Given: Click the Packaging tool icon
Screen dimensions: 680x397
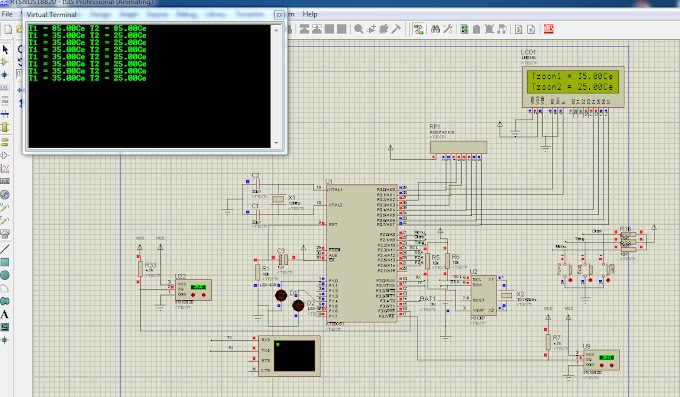Looking at the screenshot, I should point(383,29).
